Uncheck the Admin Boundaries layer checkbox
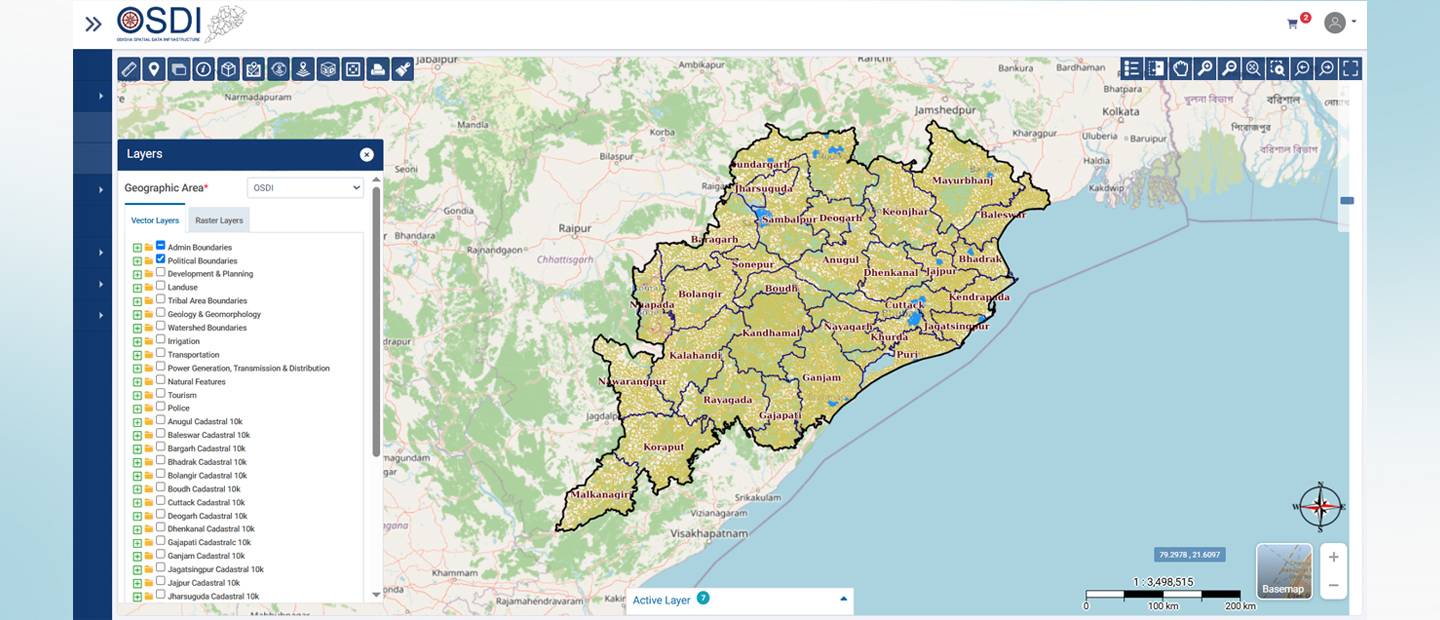Viewport: 1440px width, 620px height. pos(160,245)
